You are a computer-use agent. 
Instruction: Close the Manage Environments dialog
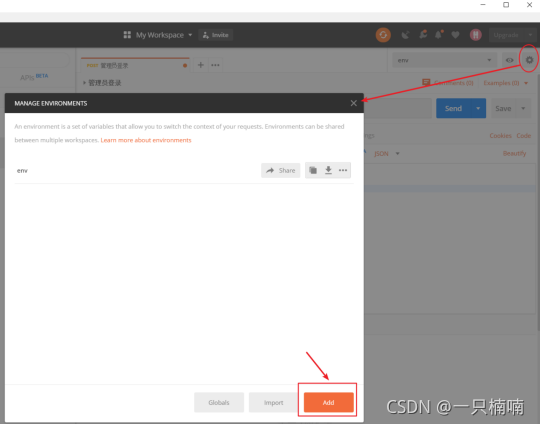pos(353,103)
